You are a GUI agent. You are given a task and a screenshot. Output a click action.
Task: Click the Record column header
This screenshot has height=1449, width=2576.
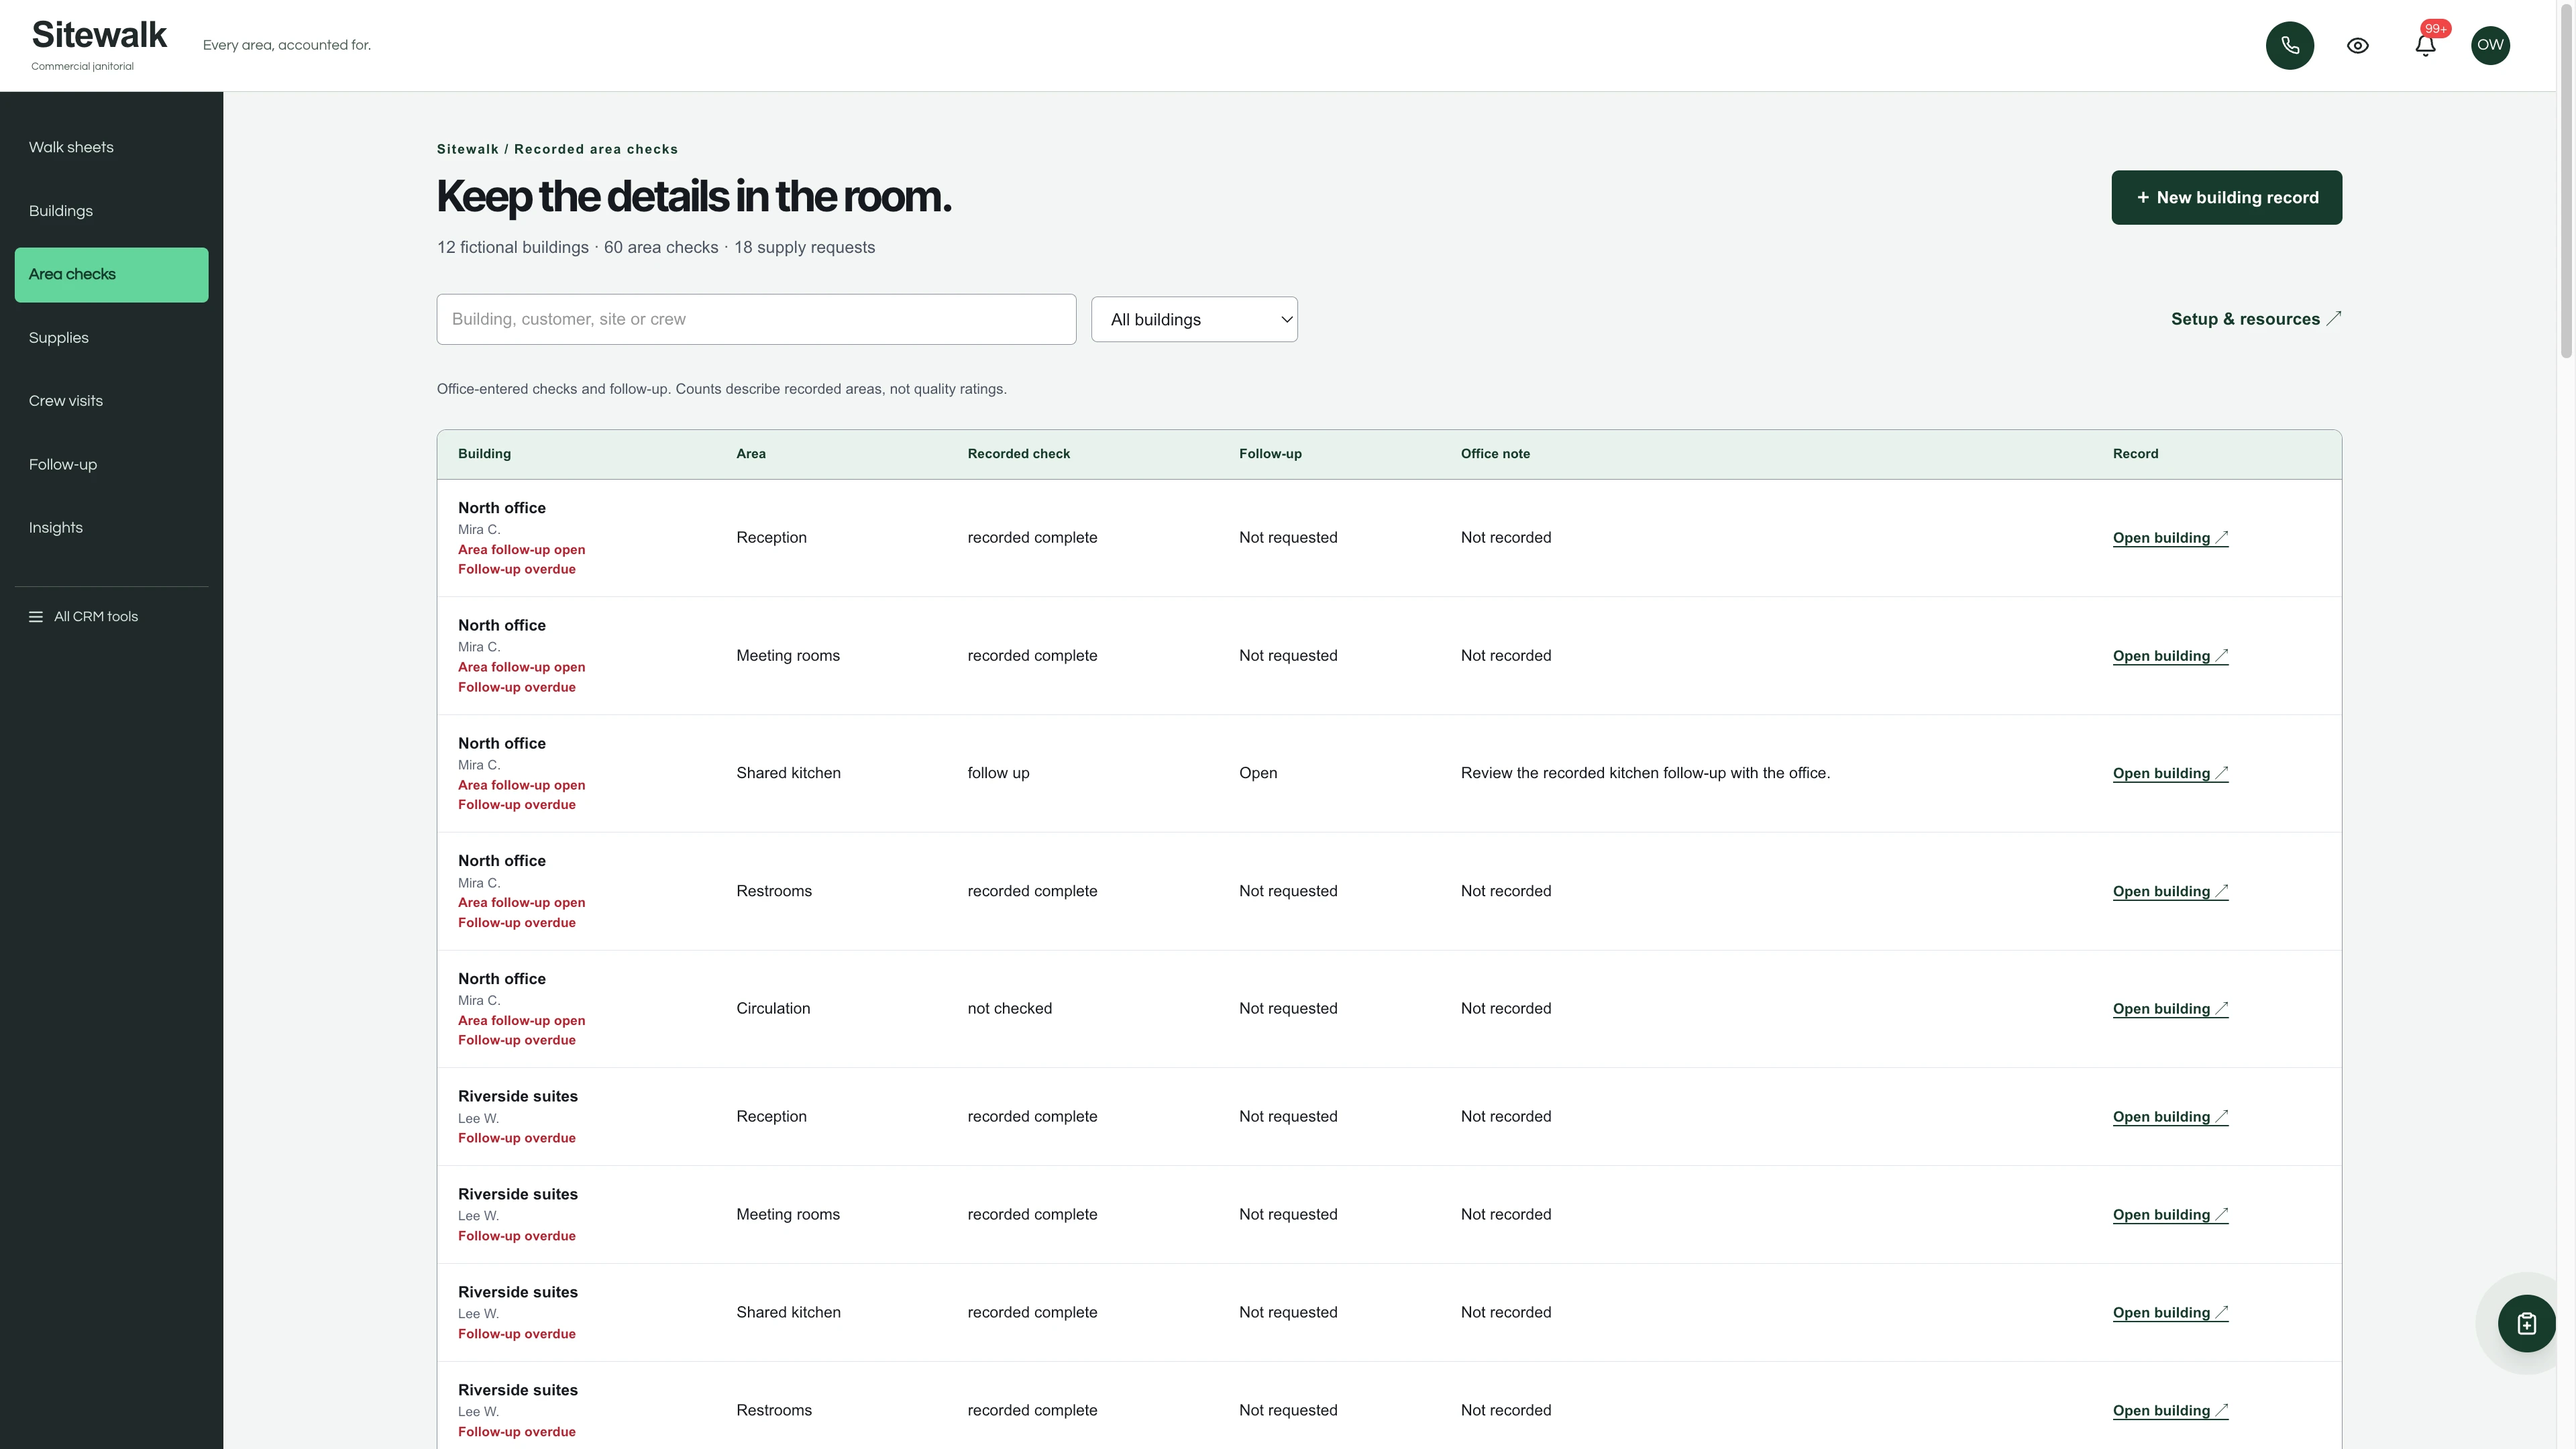tap(2135, 454)
